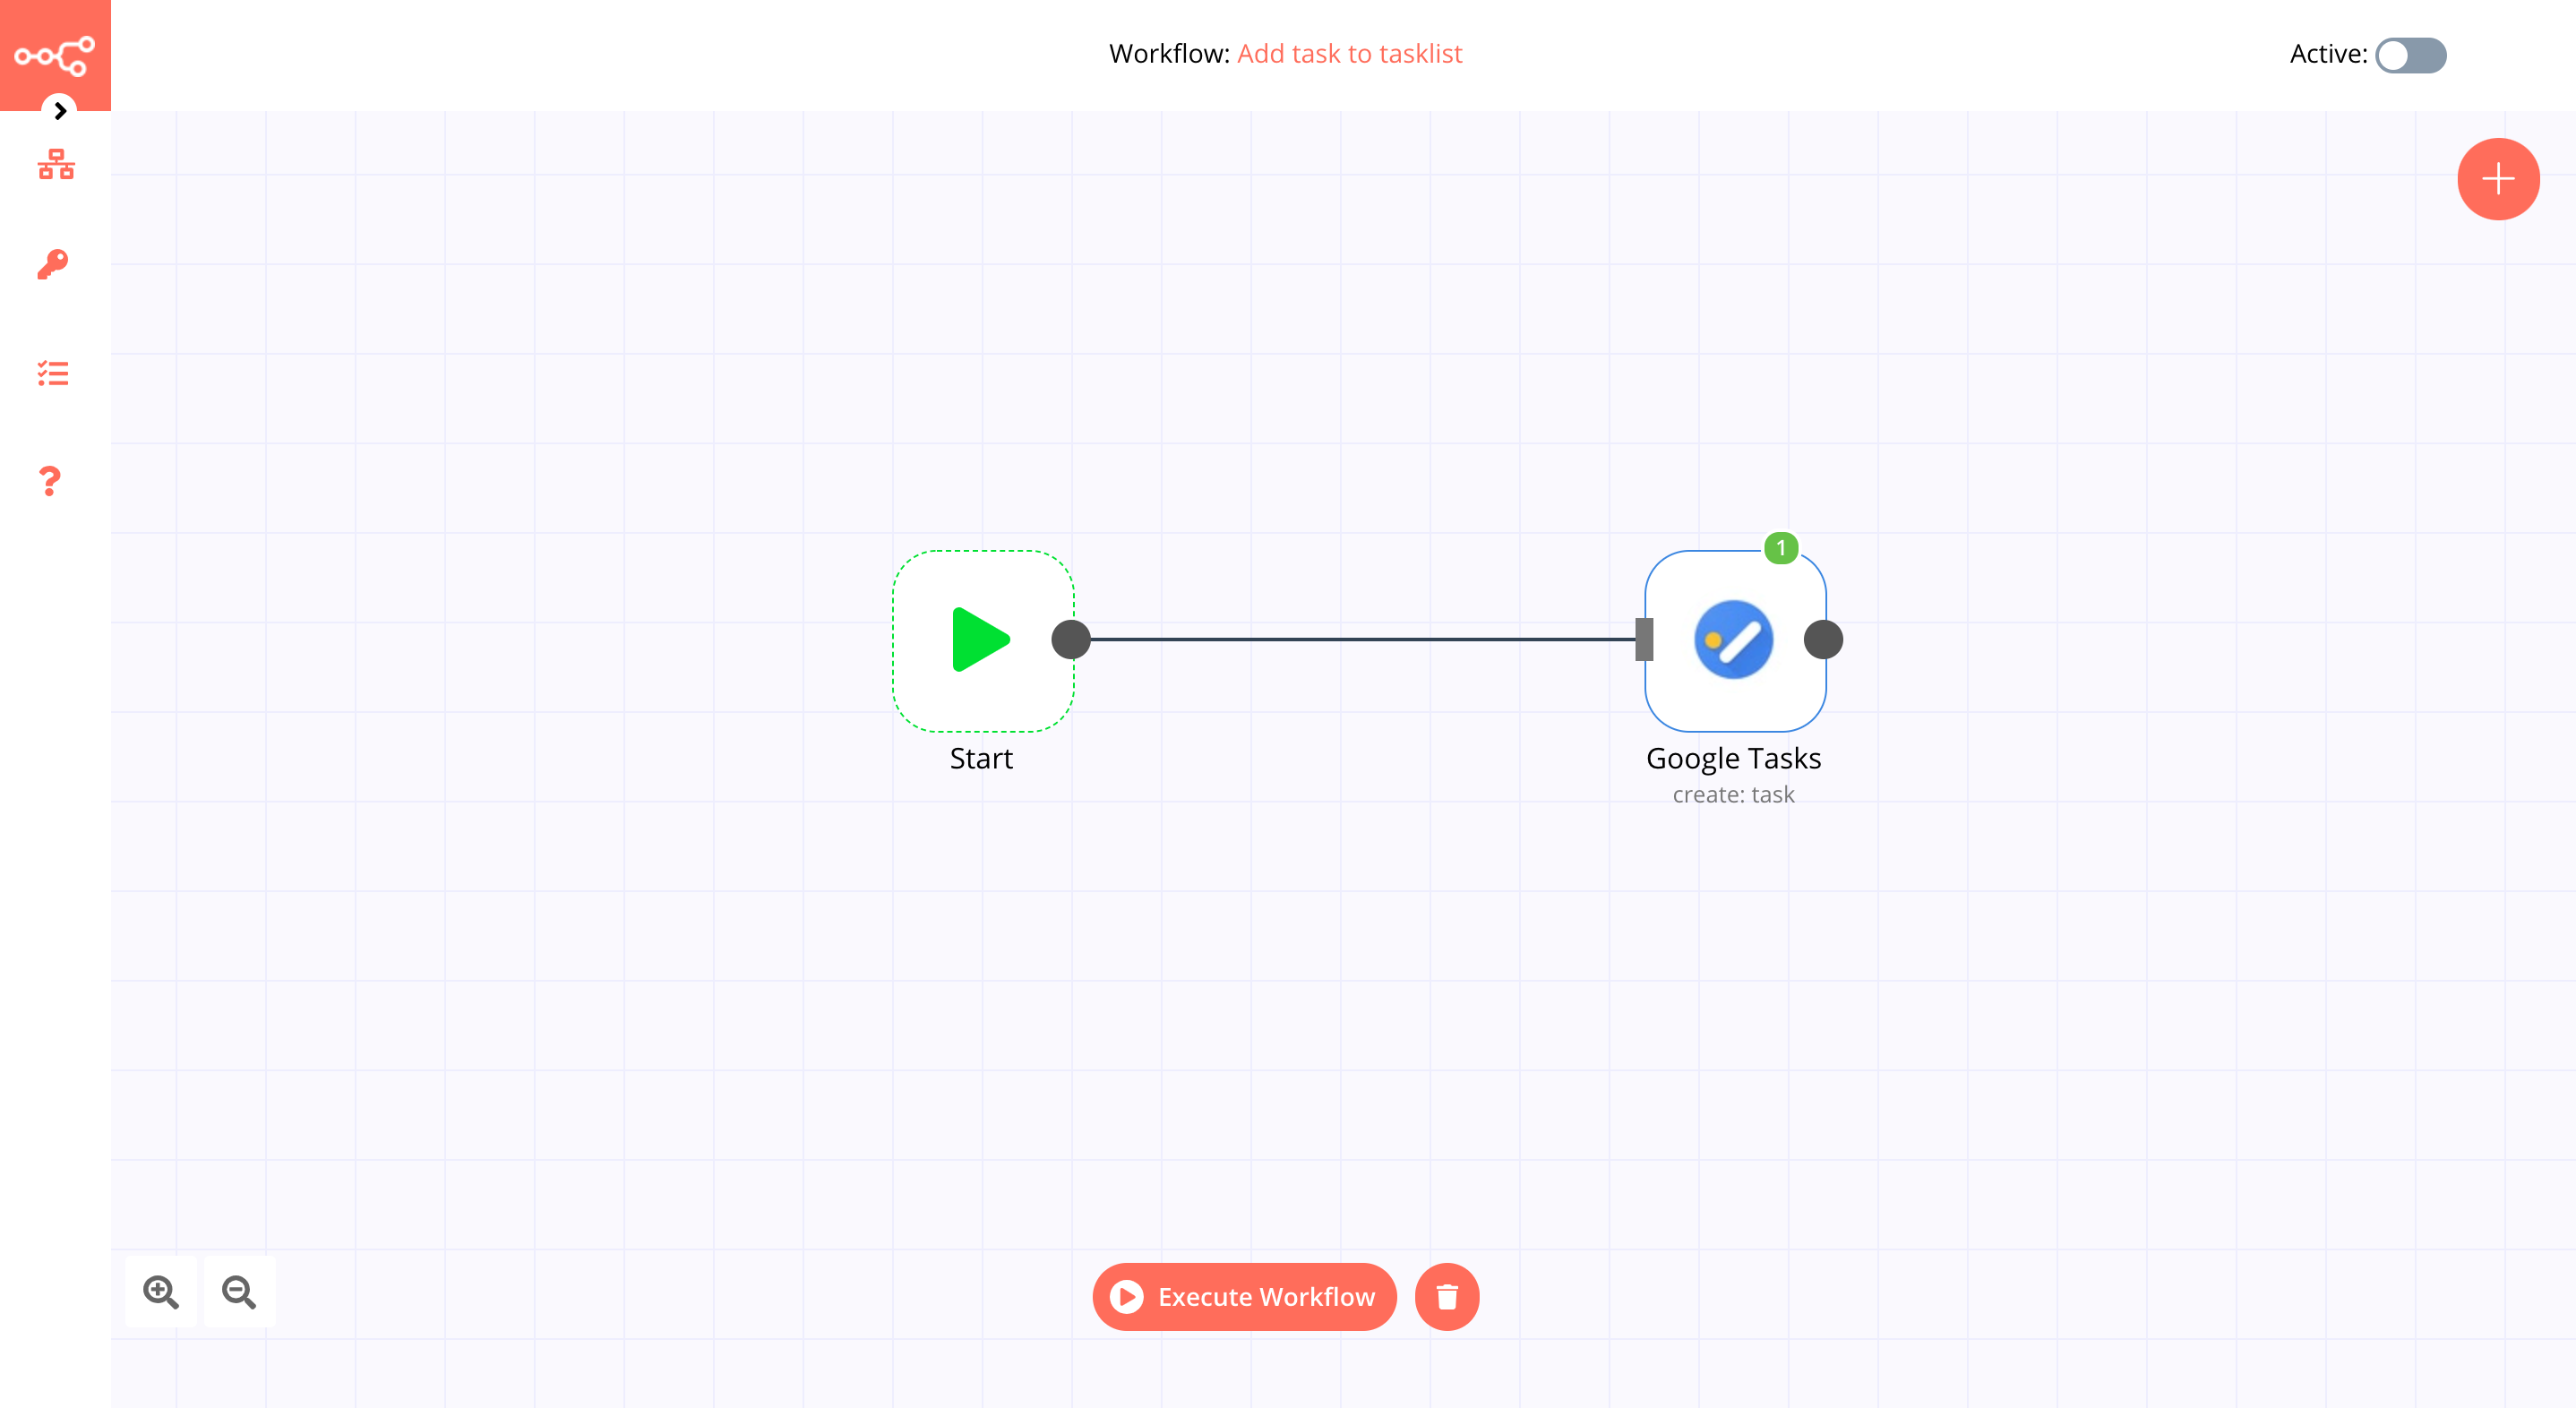Add a new node with the plus button

[2497, 179]
